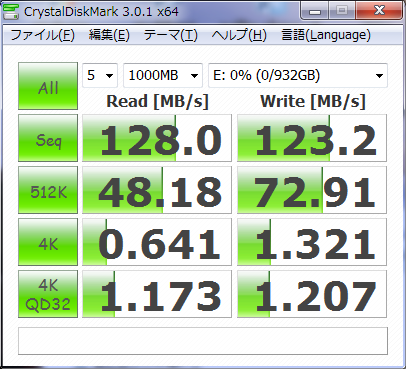Close the CrystalDiskMark window
The image size is (406, 369).
379,11
